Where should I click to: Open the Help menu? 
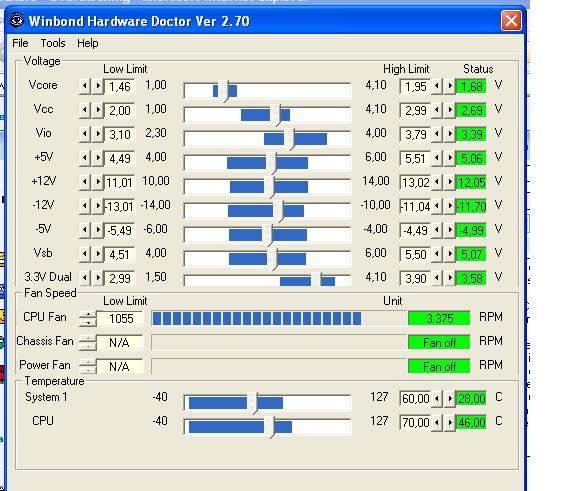point(87,43)
